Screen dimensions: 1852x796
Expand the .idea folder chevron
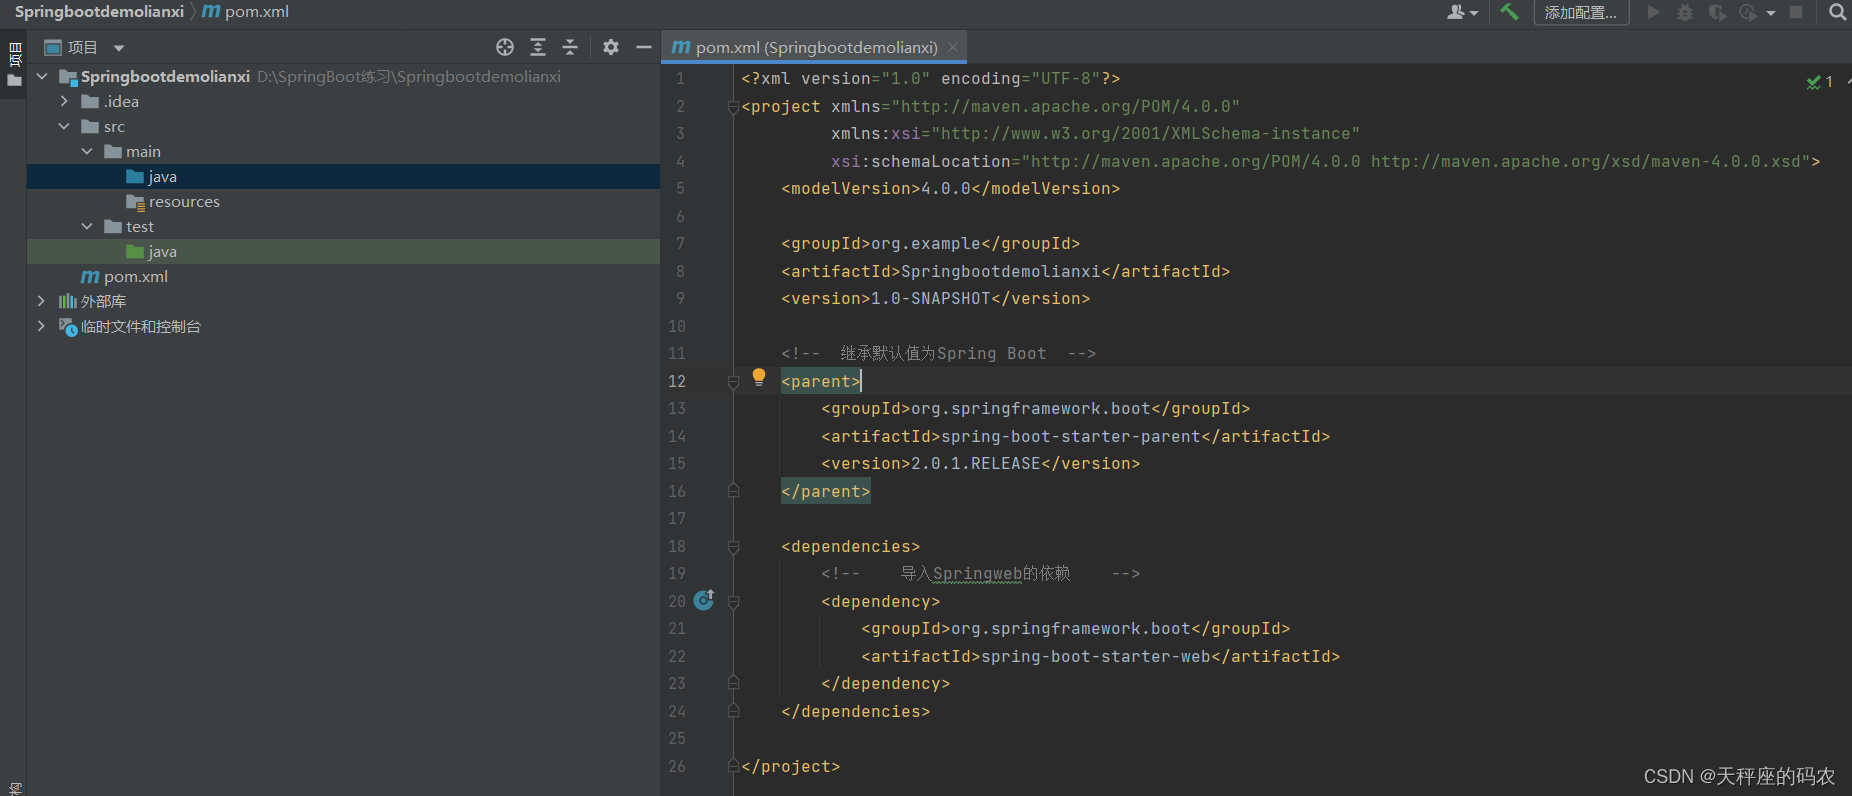pos(64,101)
